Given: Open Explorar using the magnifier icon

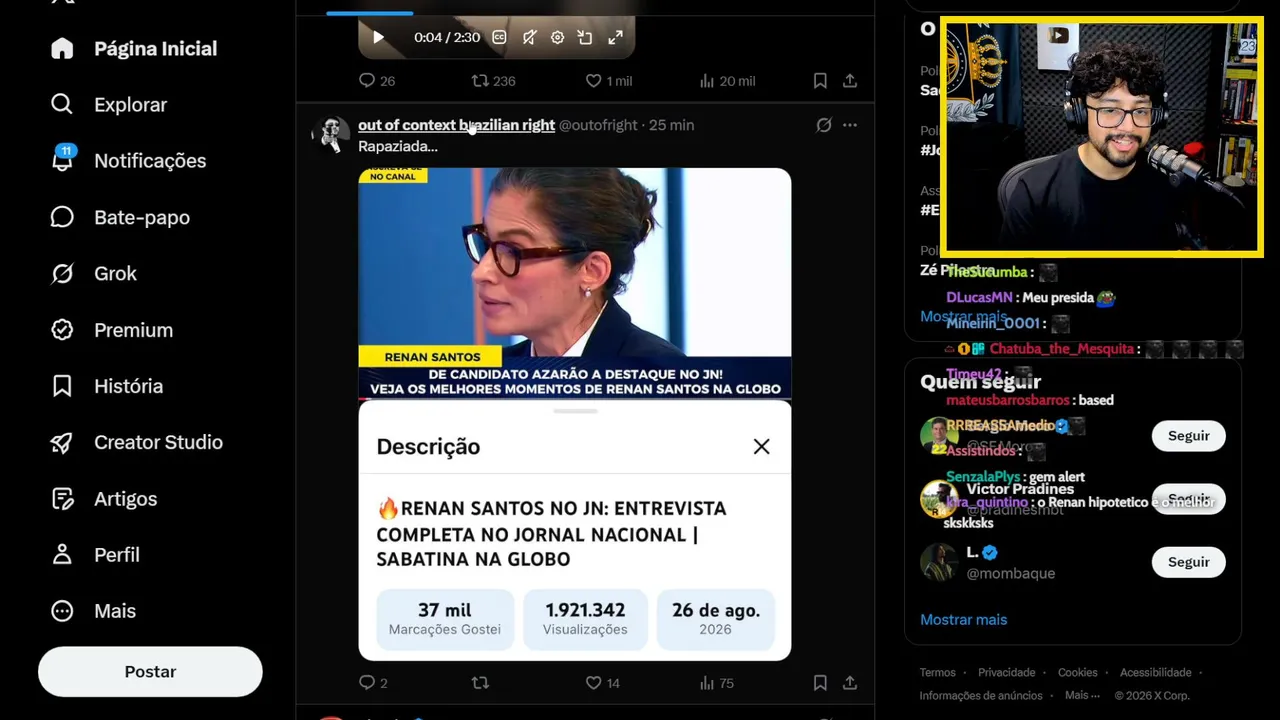Looking at the screenshot, I should point(62,104).
